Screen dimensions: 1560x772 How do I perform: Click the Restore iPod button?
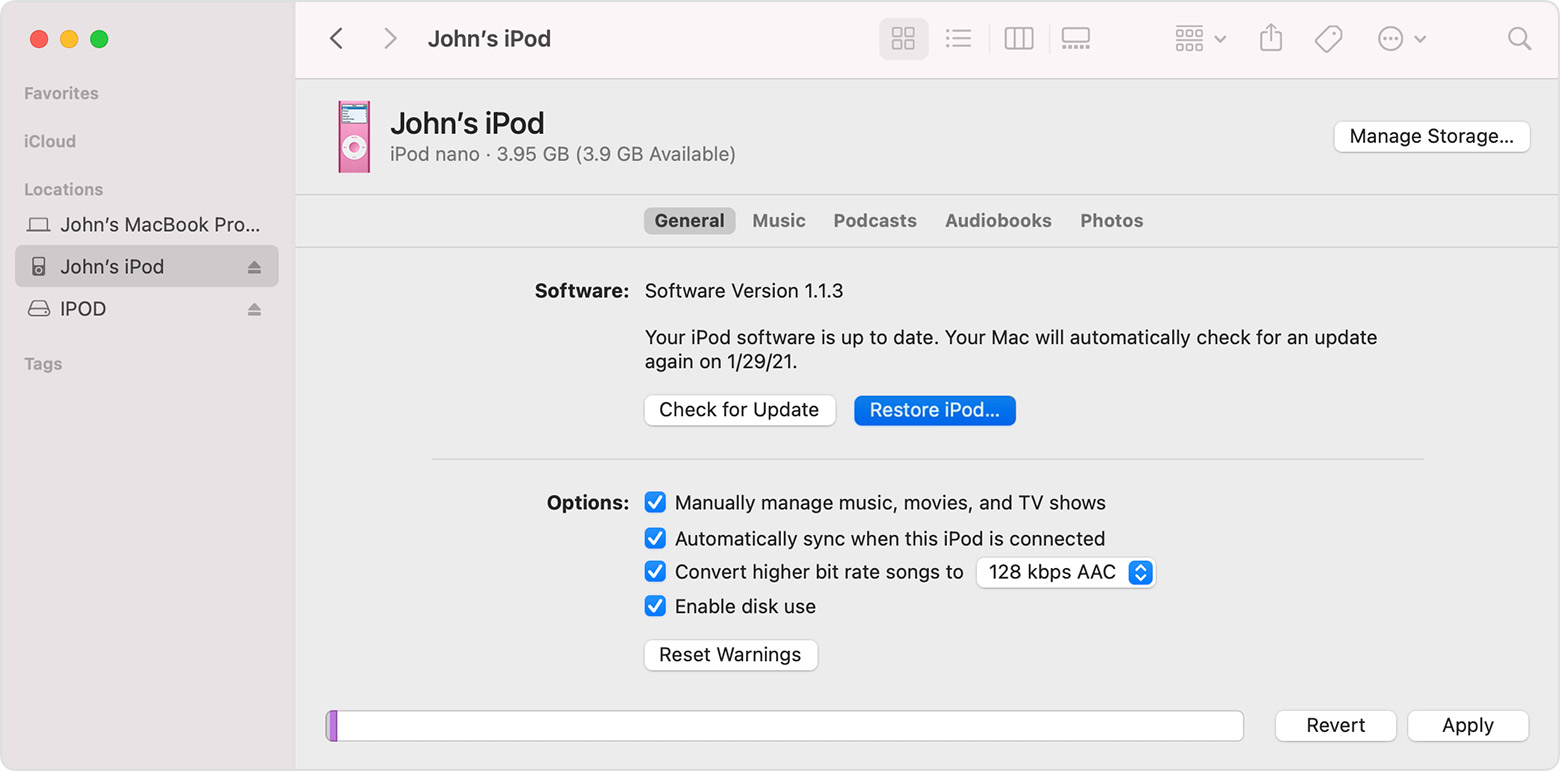pyautogui.click(x=934, y=410)
